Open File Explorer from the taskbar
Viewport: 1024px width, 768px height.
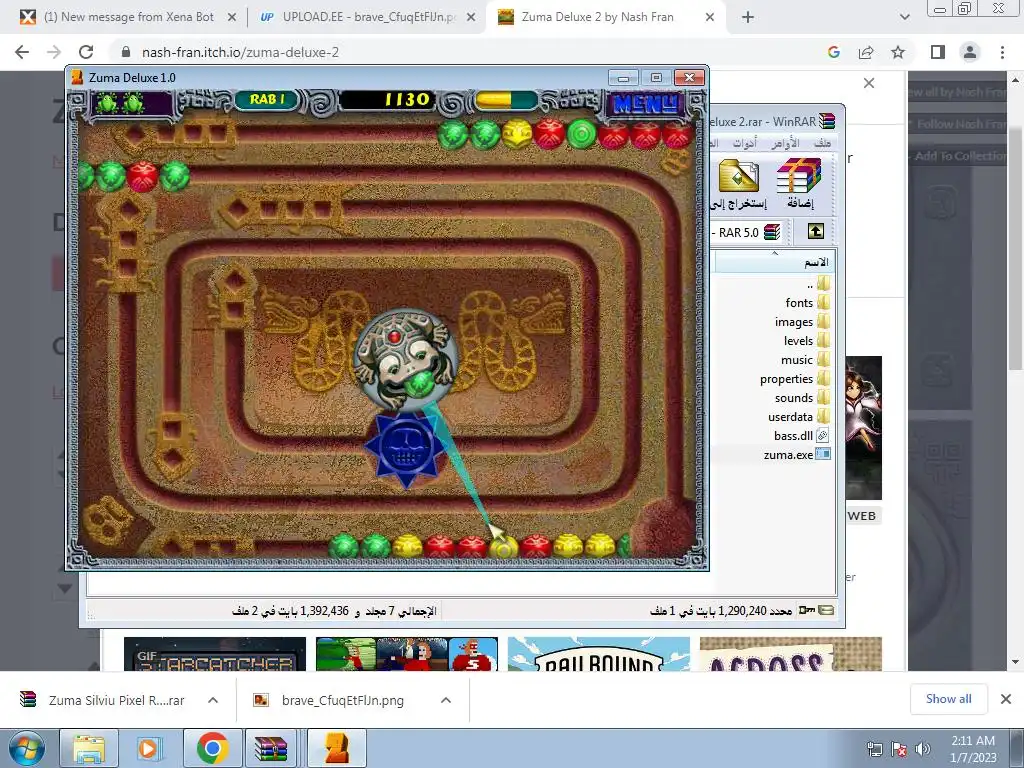[88, 748]
